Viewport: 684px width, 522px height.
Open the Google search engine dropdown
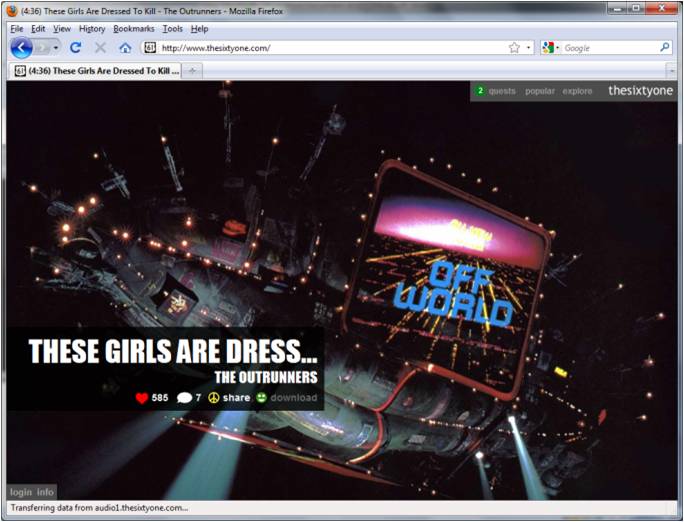point(551,48)
